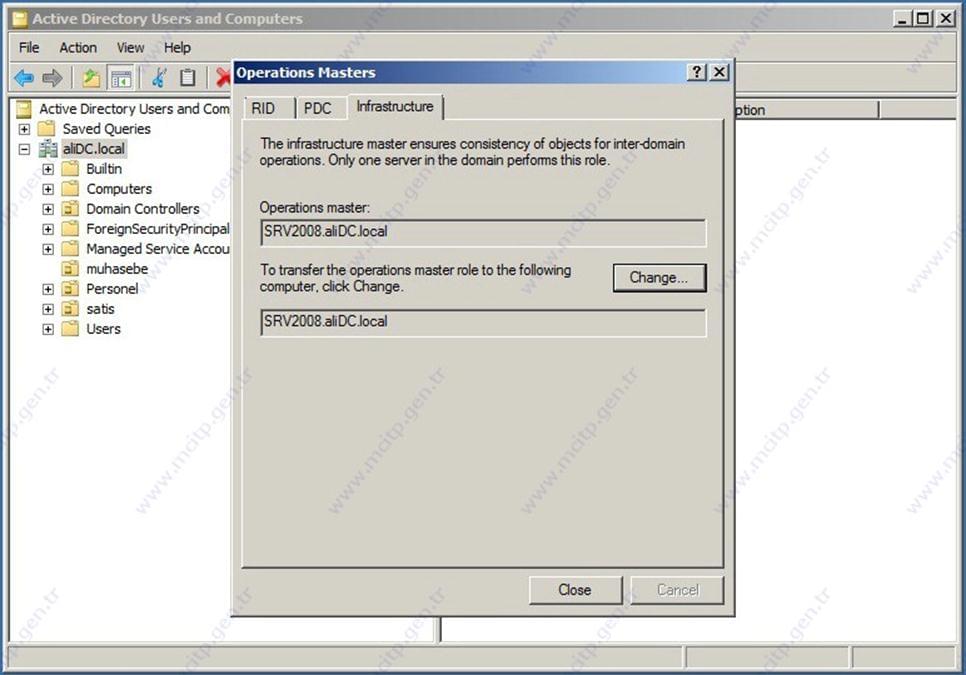Click the Operations master server field

click(484, 232)
